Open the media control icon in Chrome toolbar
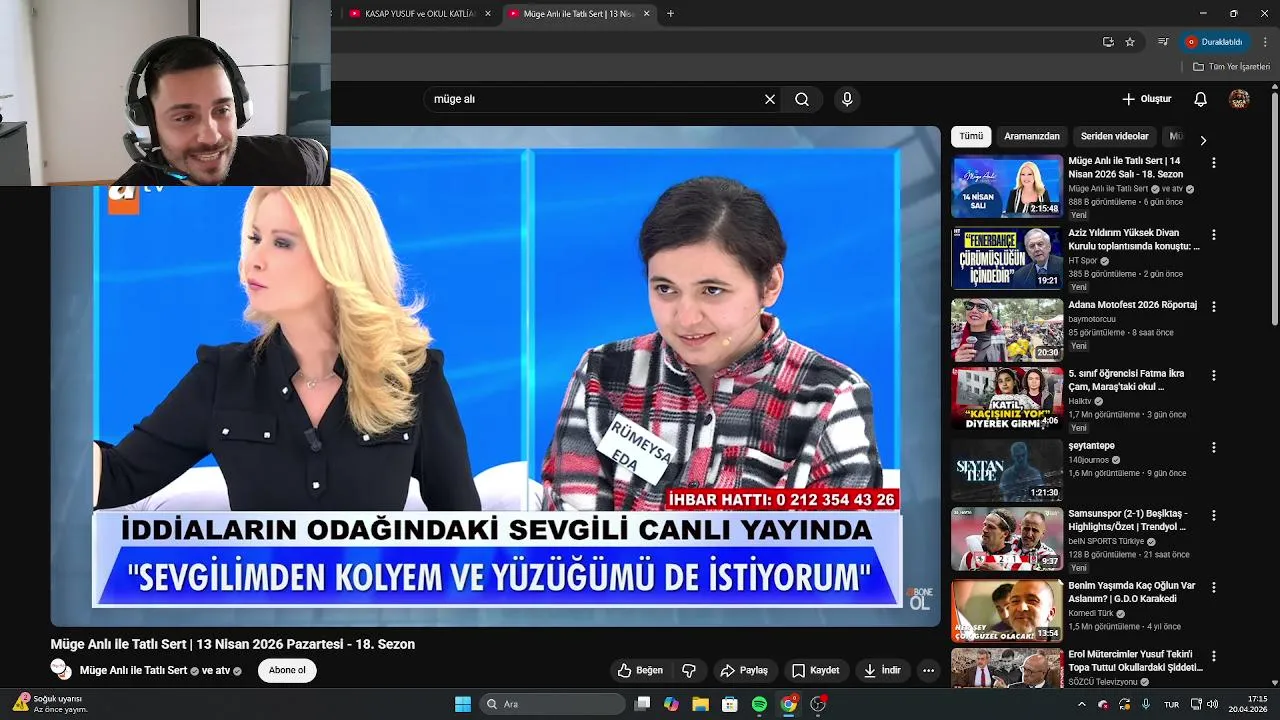1280x720 pixels. point(1163,42)
